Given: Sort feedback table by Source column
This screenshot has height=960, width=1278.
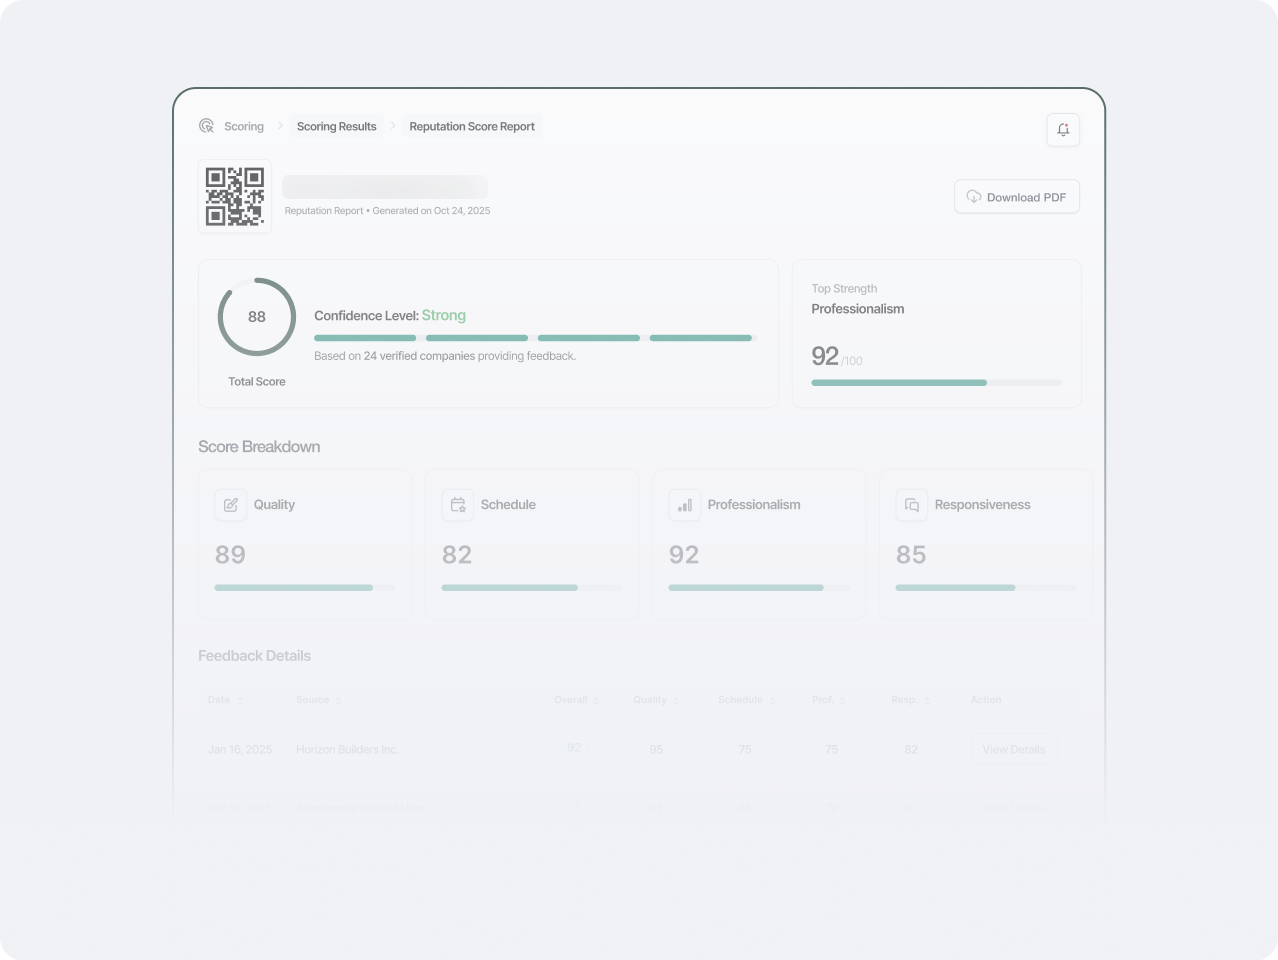Looking at the screenshot, I should tap(318, 700).
